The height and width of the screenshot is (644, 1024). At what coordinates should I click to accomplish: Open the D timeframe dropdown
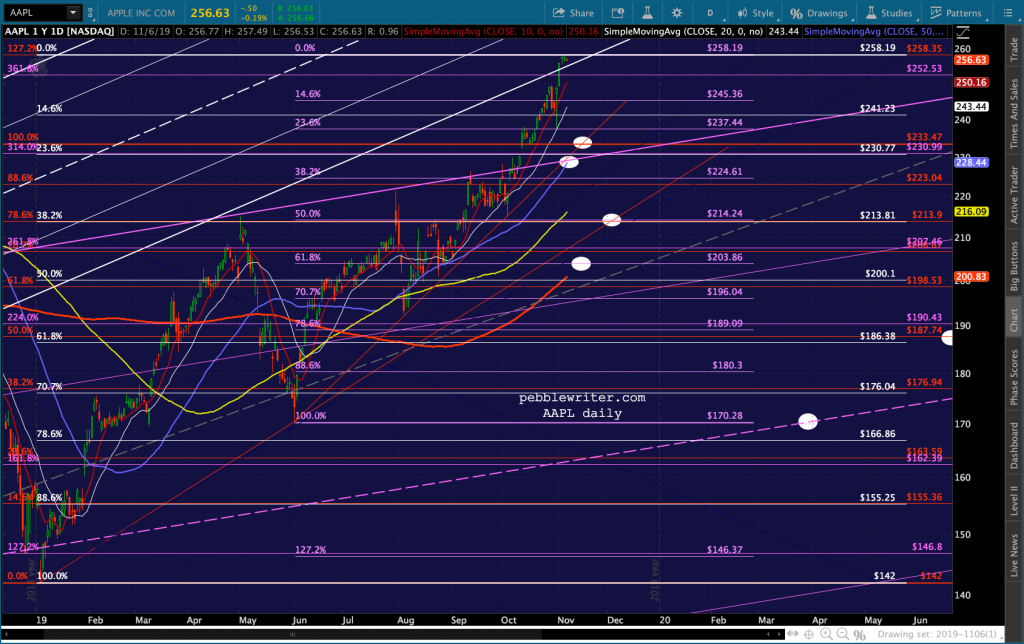(x=710, y=13)
